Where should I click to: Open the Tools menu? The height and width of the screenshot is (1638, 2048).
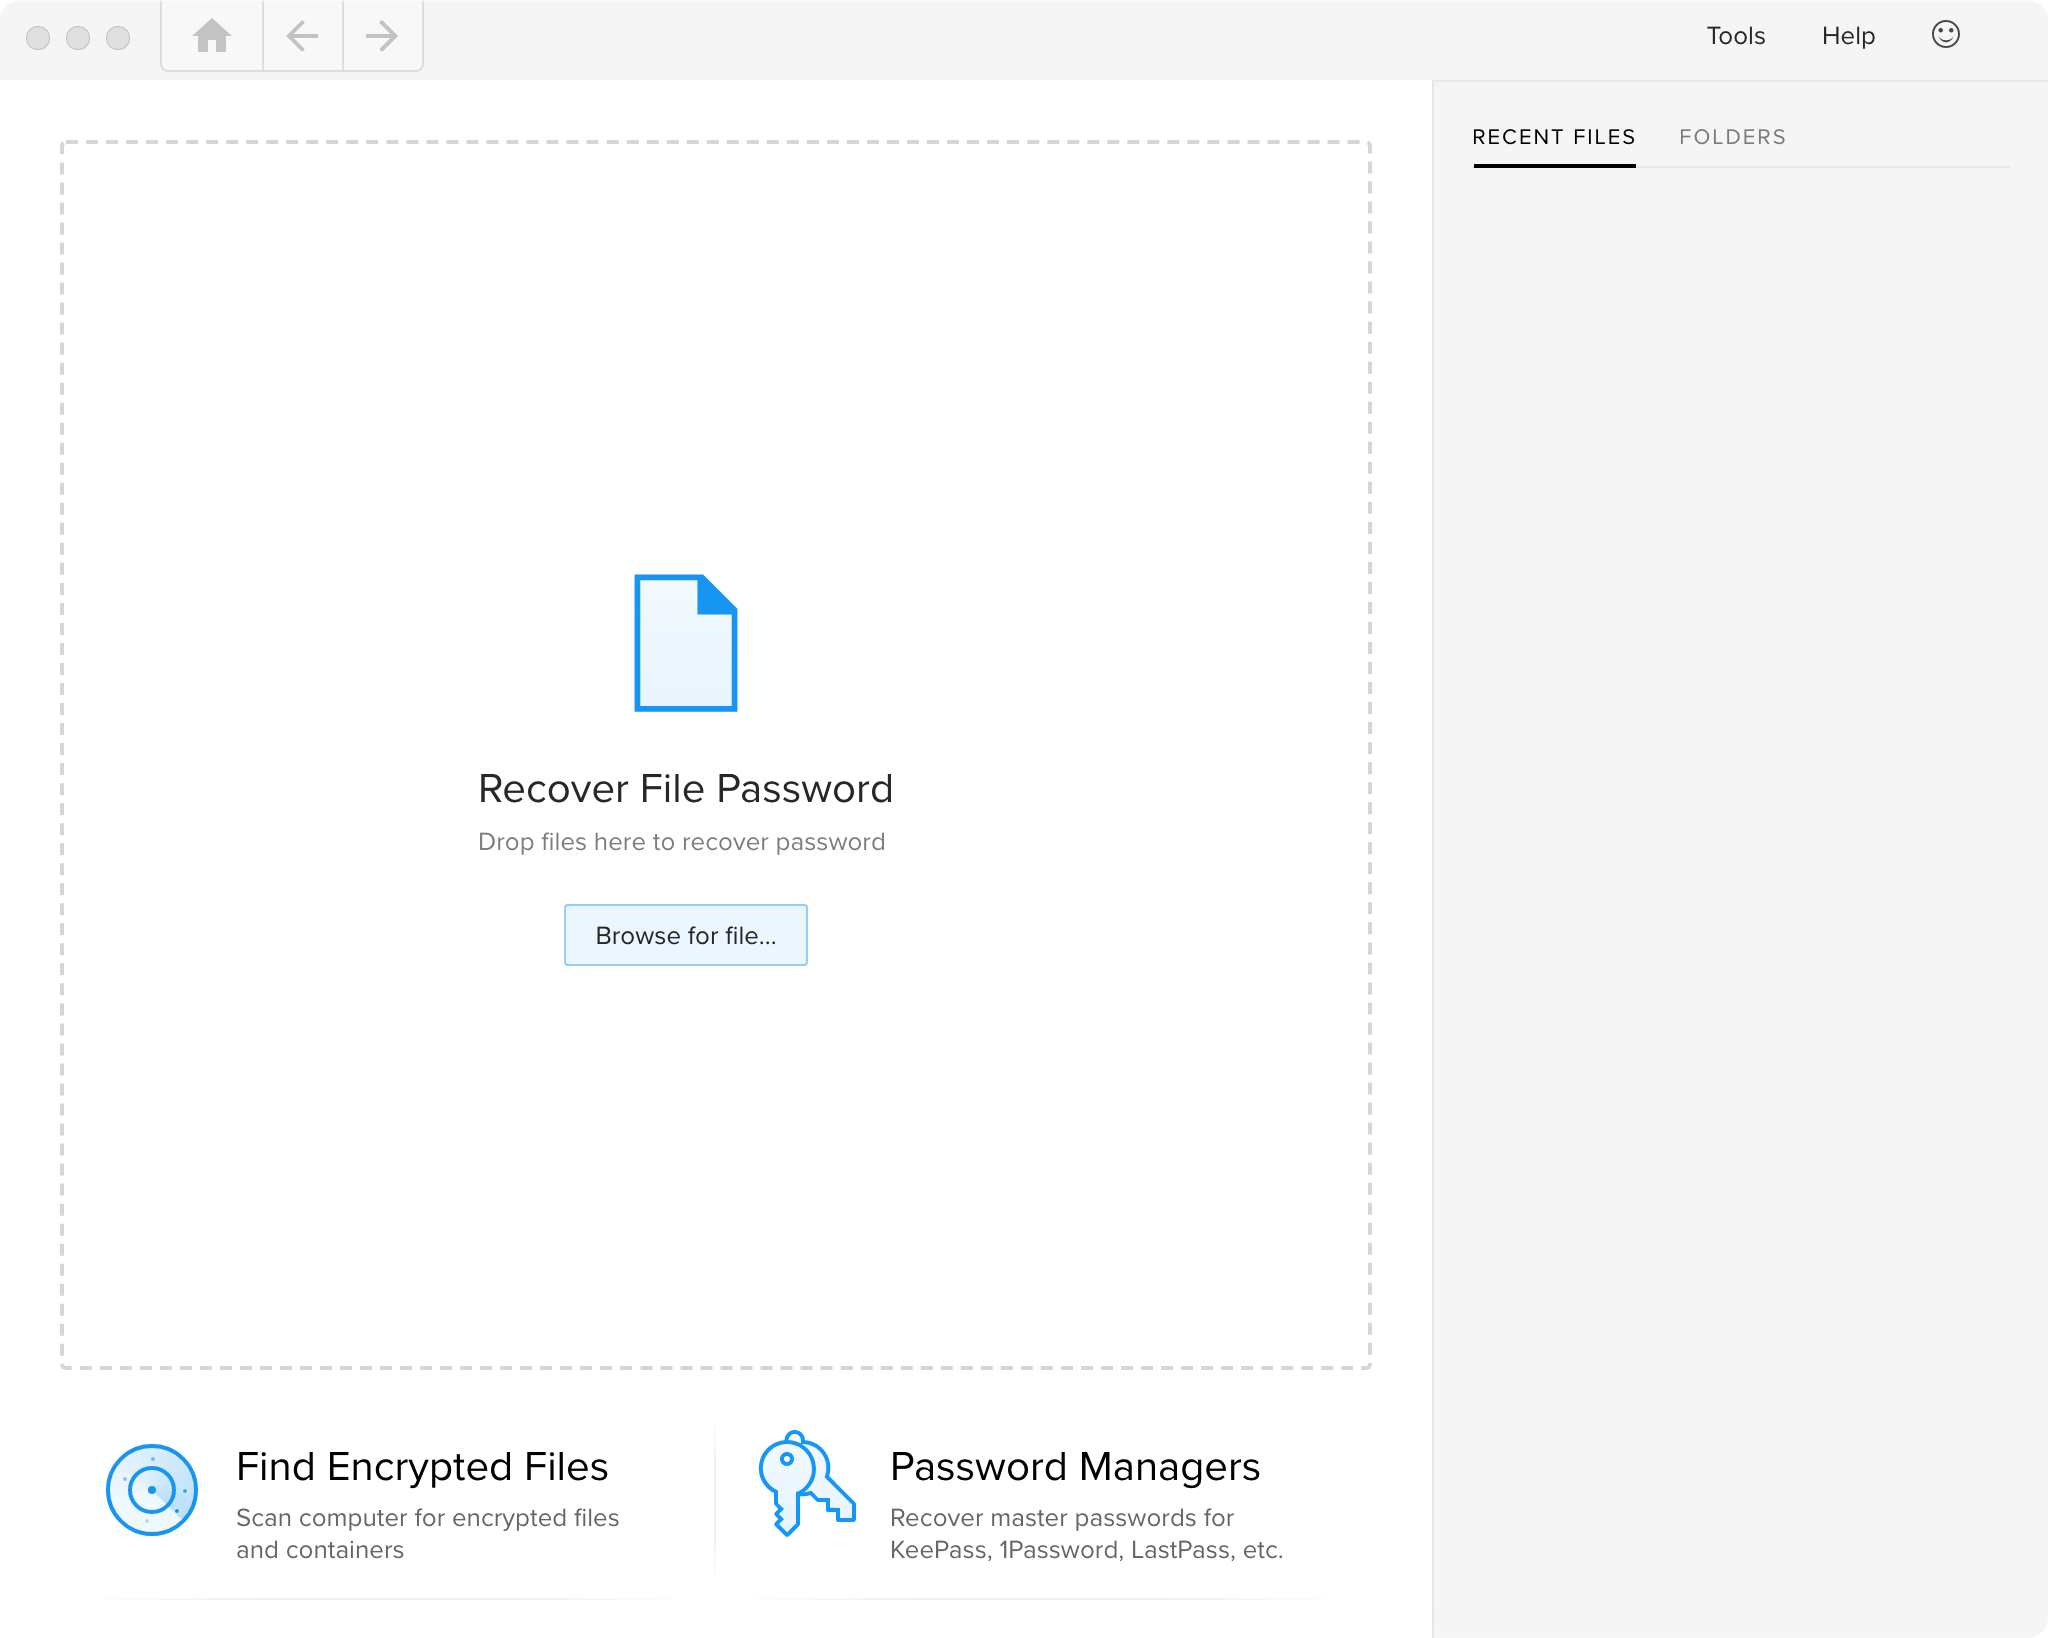point(1736,35)
